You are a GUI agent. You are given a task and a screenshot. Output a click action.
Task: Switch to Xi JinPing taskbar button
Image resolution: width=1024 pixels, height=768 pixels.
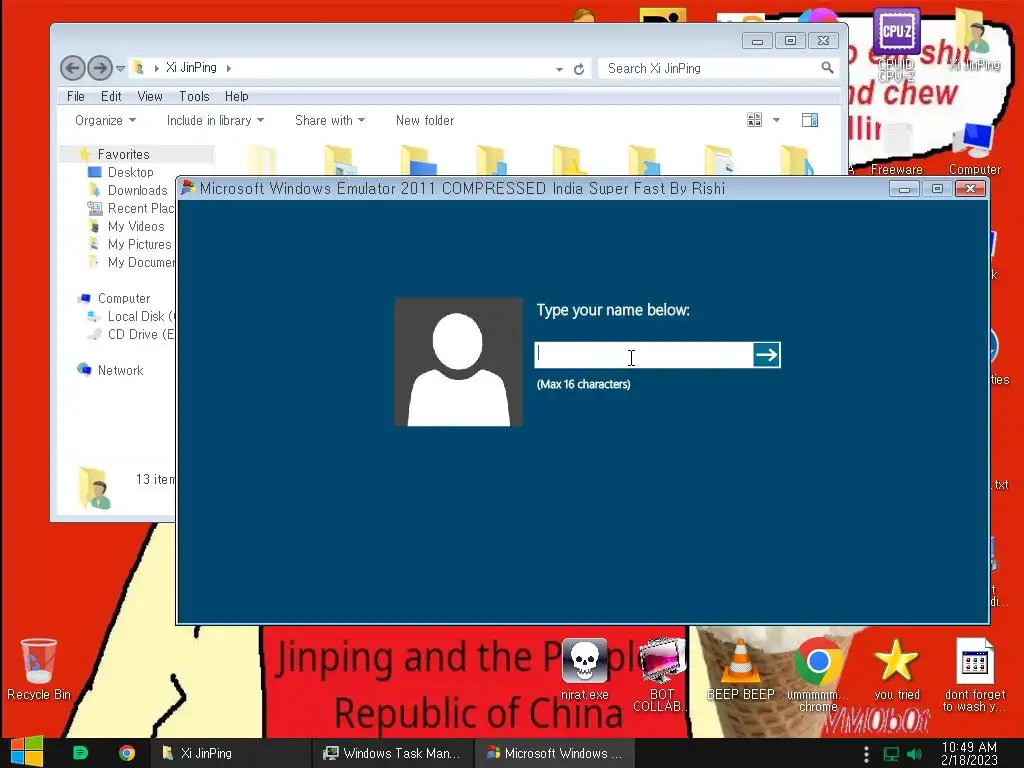coord(230,753)
